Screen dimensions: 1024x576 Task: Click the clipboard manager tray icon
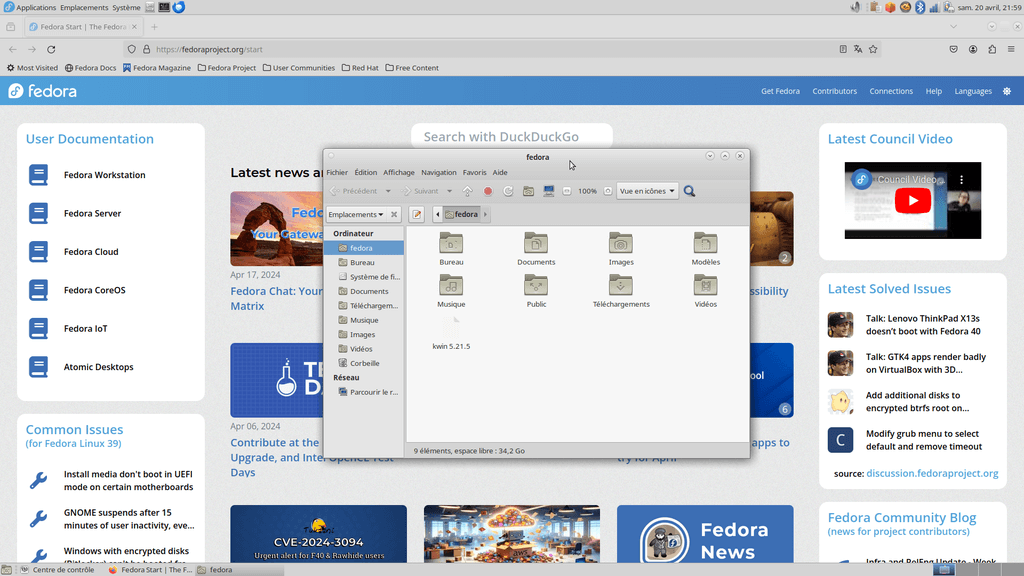[874, 7]
